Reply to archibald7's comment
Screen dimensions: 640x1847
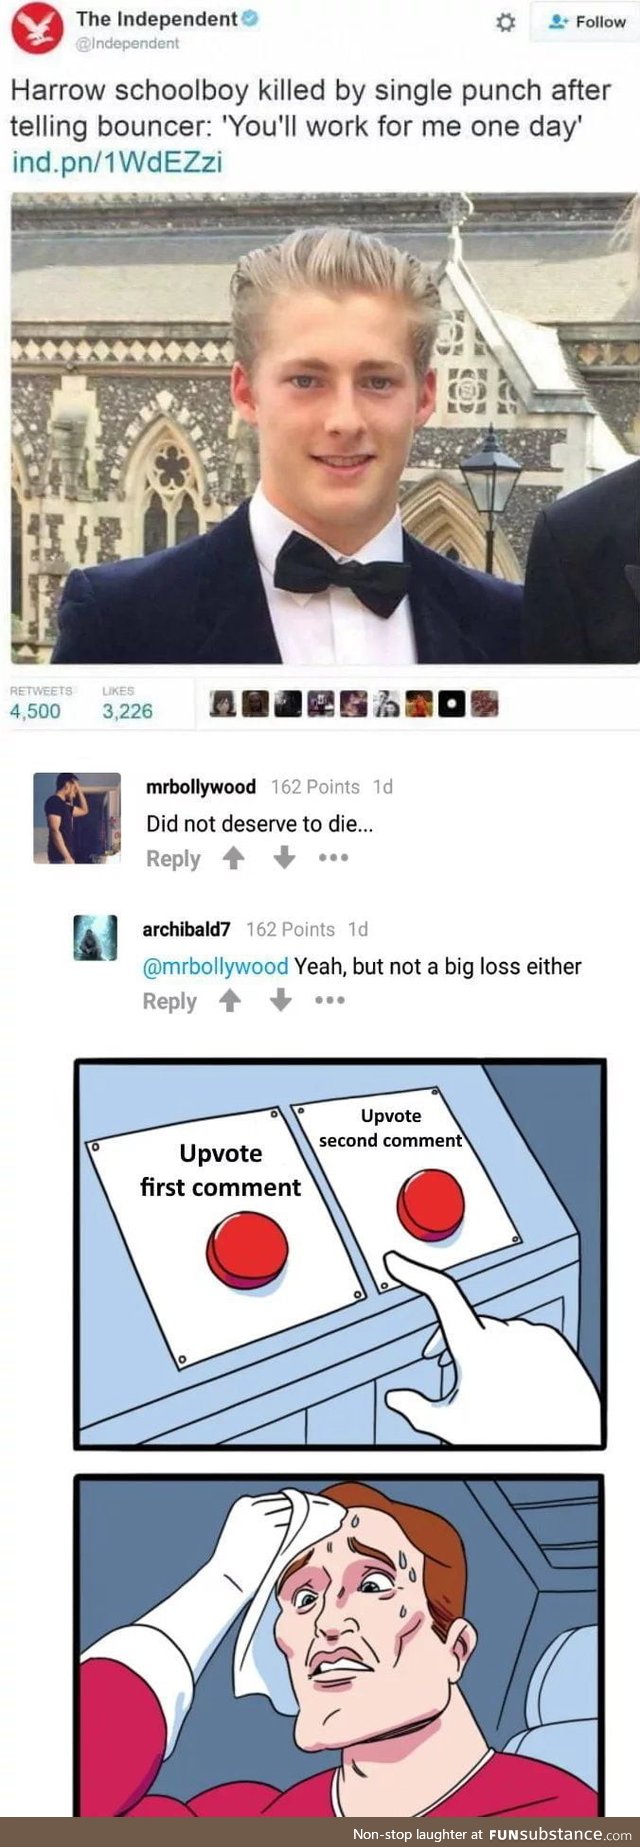[170, 1001]
